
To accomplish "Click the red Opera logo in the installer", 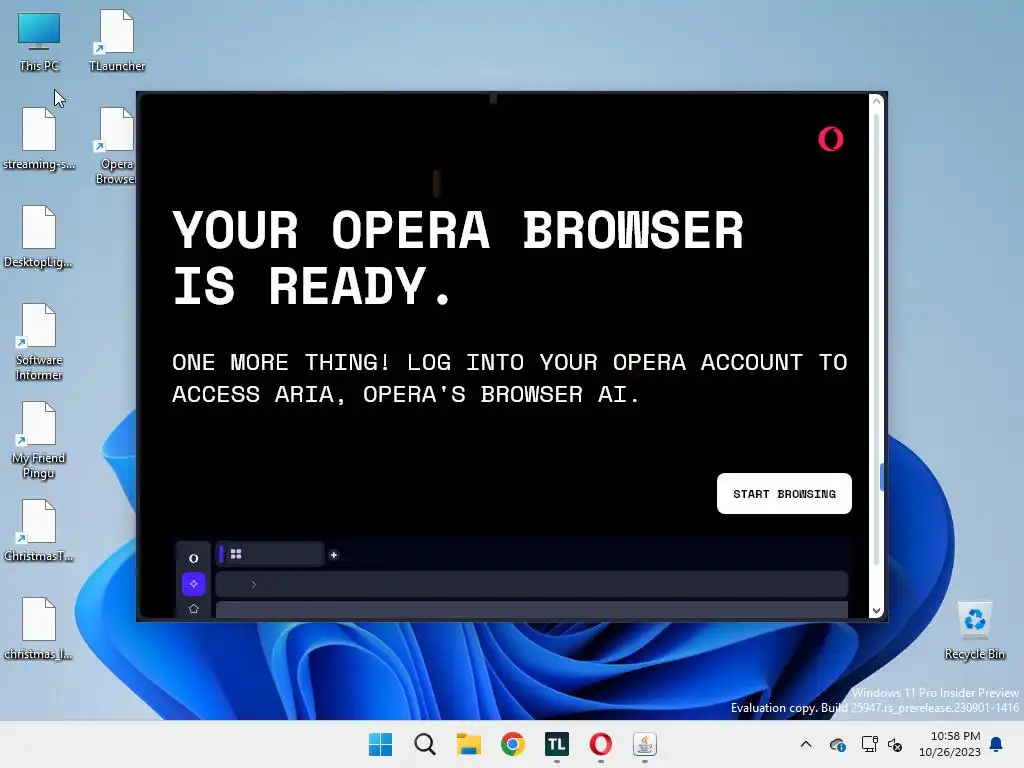I will (831, 138).
